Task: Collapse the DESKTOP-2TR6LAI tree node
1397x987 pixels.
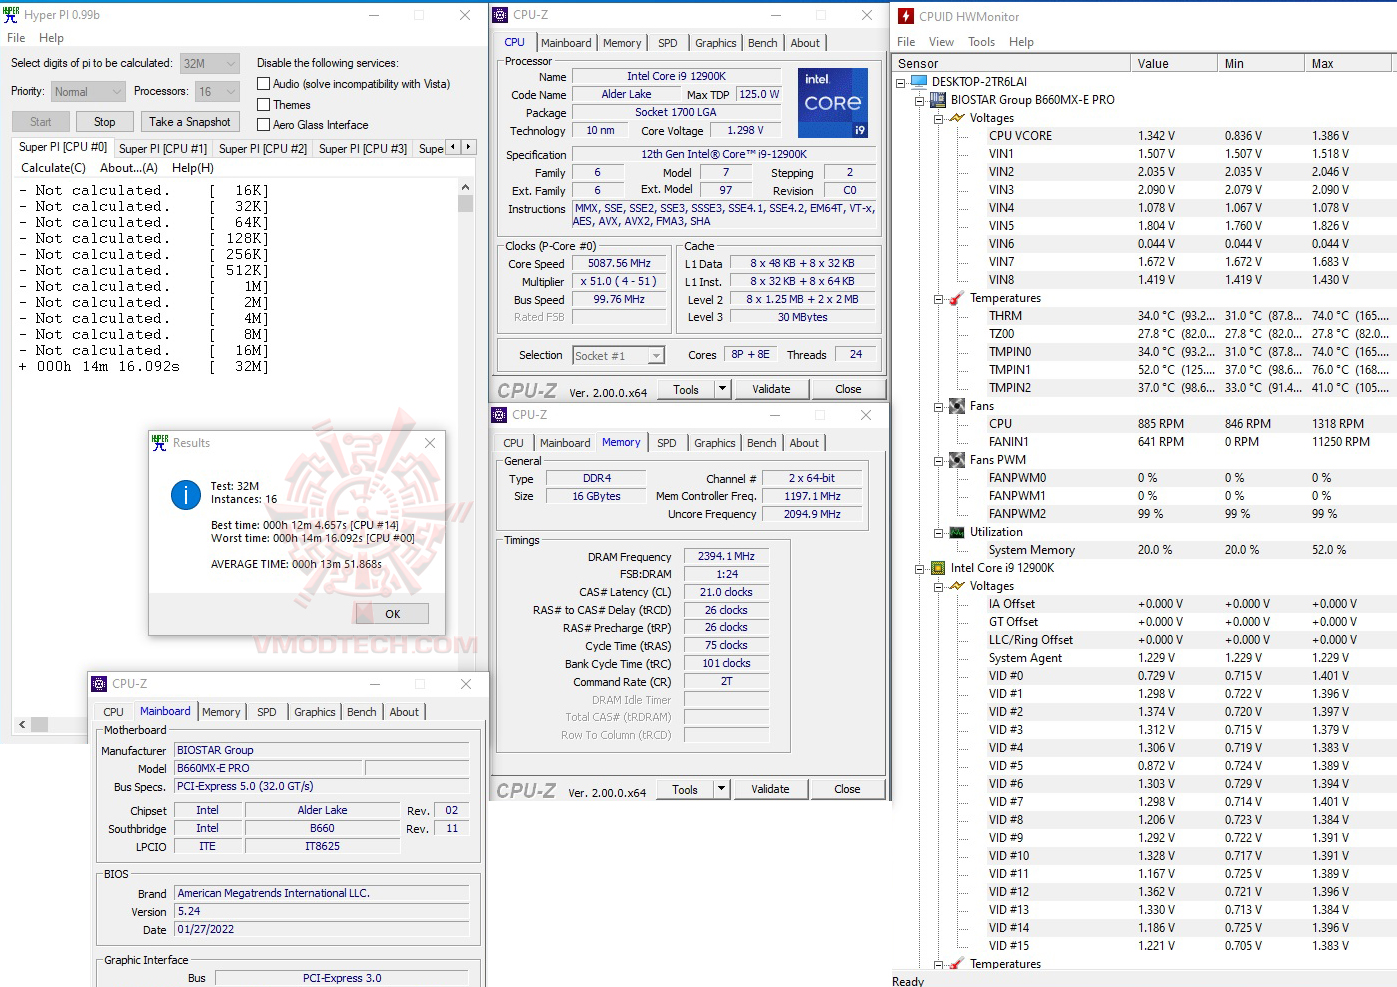Action: click(x=901, y=82)
